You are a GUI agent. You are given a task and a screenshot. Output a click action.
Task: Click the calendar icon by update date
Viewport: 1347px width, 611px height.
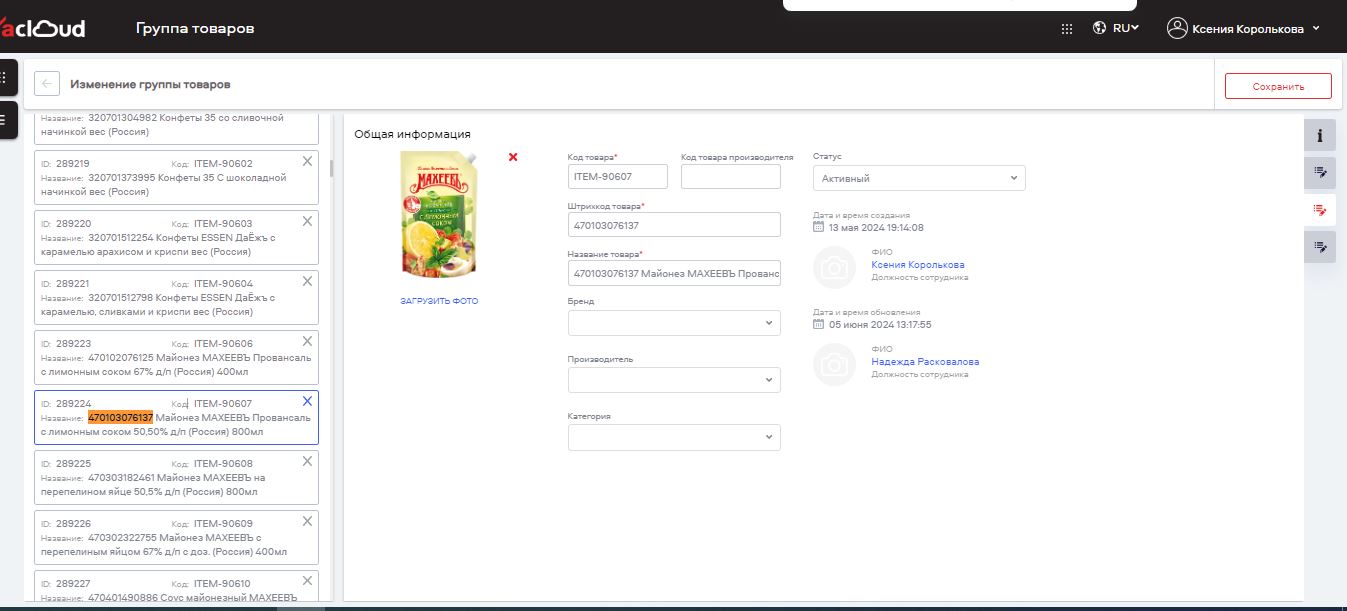(x=819, y=324)
